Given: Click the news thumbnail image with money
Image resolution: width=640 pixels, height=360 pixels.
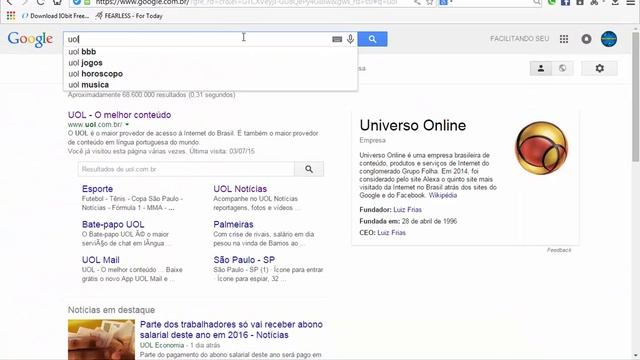Looking at the screenshot, I should 101,340.
